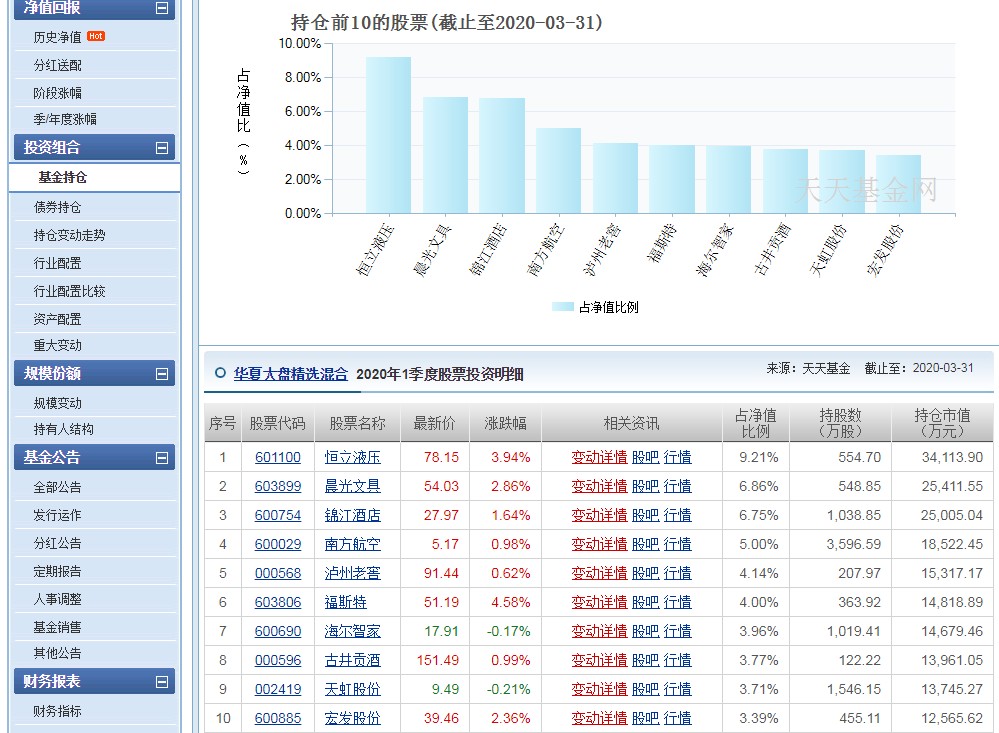Click the Hot icon next to 历史净值

[96, 35]
